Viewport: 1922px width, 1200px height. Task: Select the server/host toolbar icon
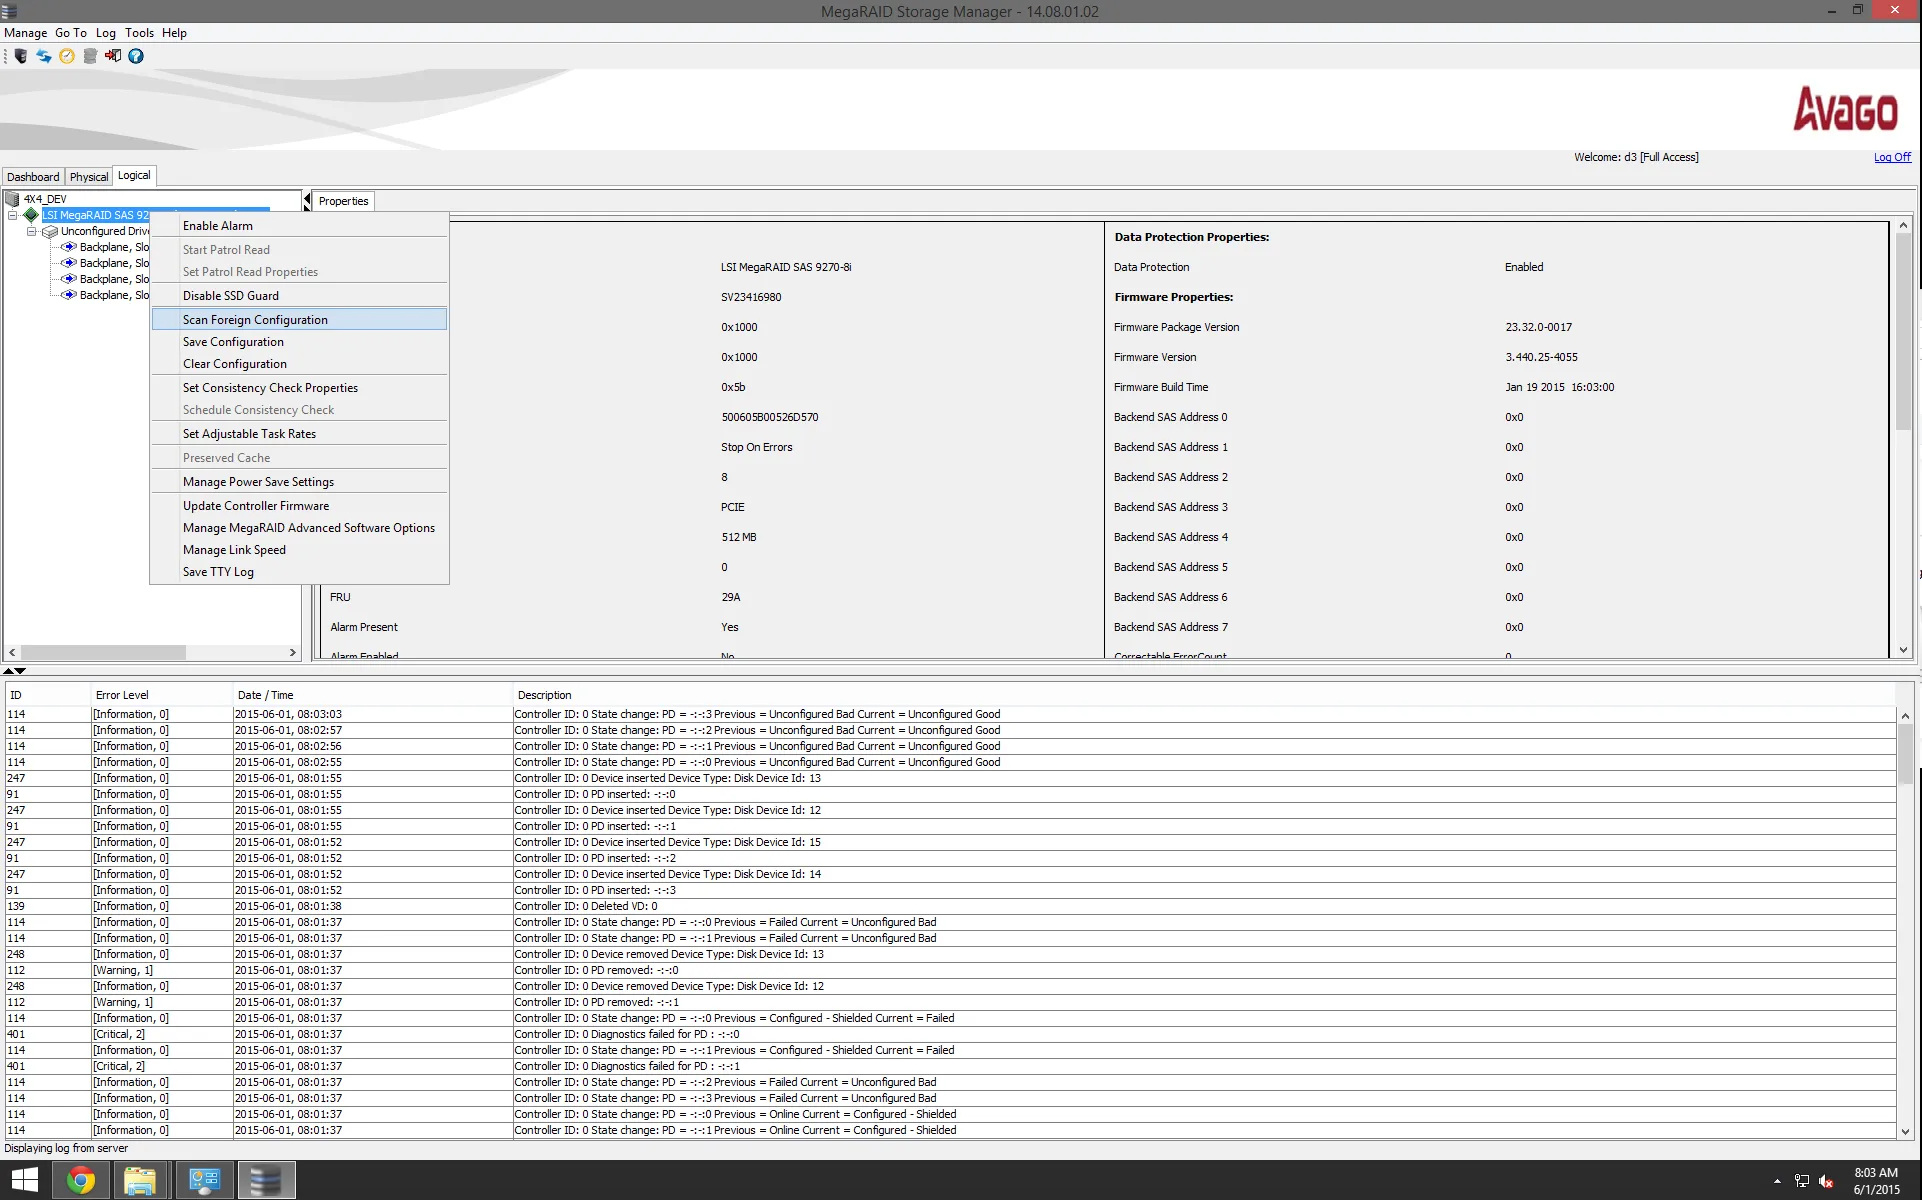(x=20, y=56)
